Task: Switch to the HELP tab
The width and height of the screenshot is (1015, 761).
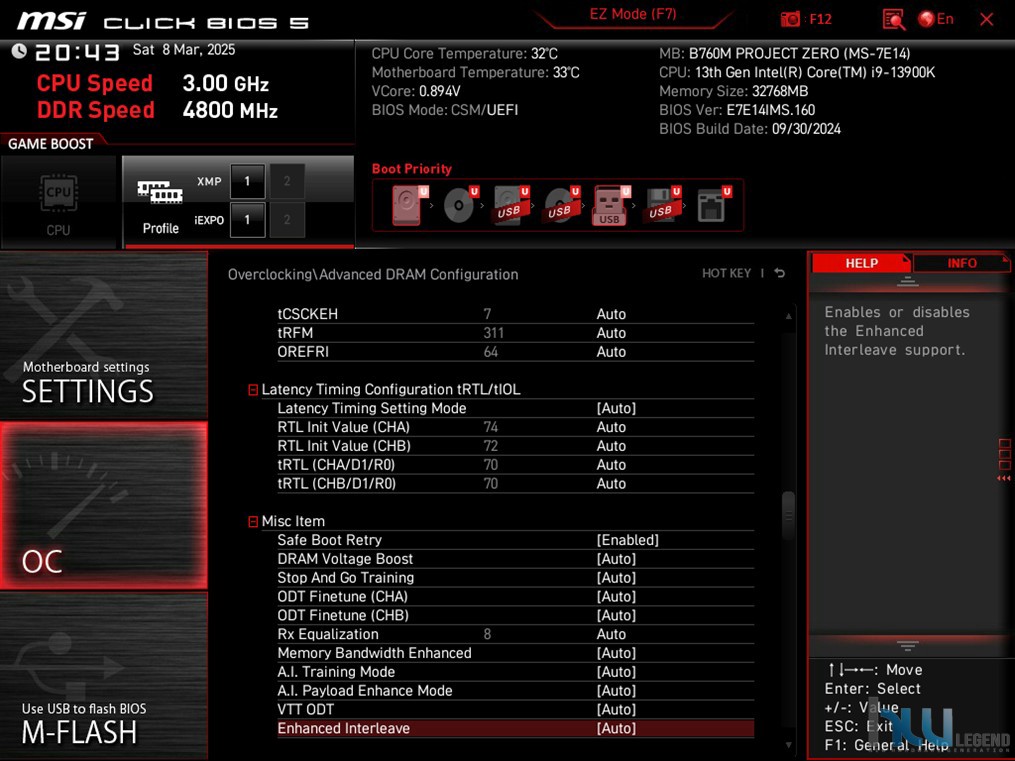Action: click(861, 263)
